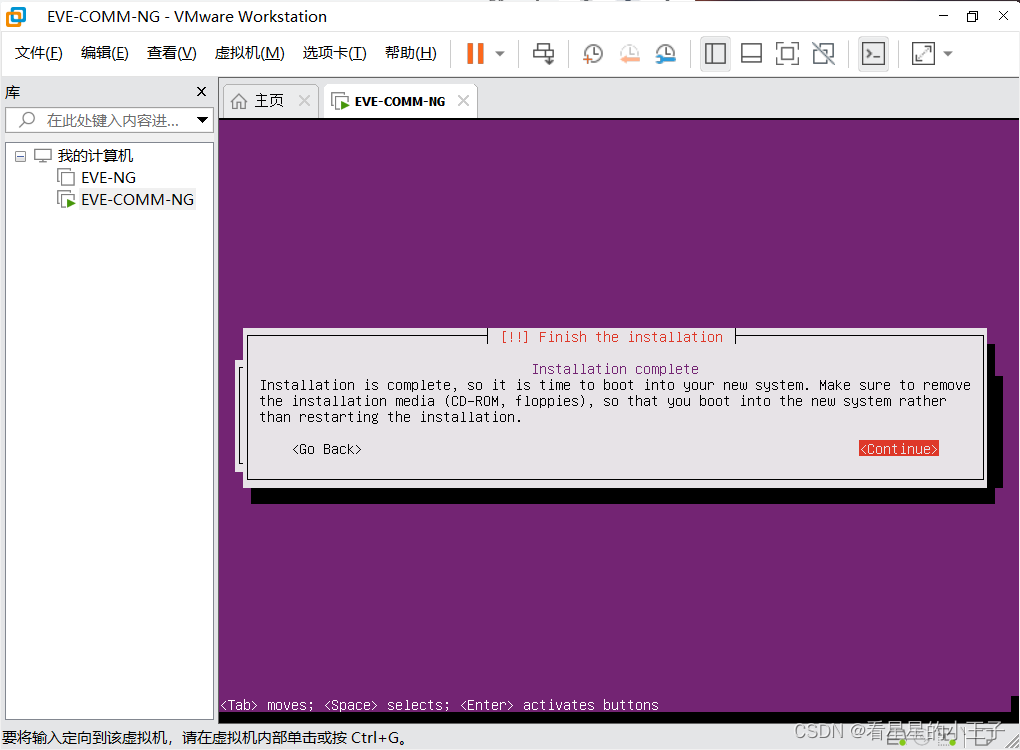This screenshot has width=1020, height=750.
Task: Revert the VM to its snapshot
Action: pyautogui.click(x=629, y=53)
